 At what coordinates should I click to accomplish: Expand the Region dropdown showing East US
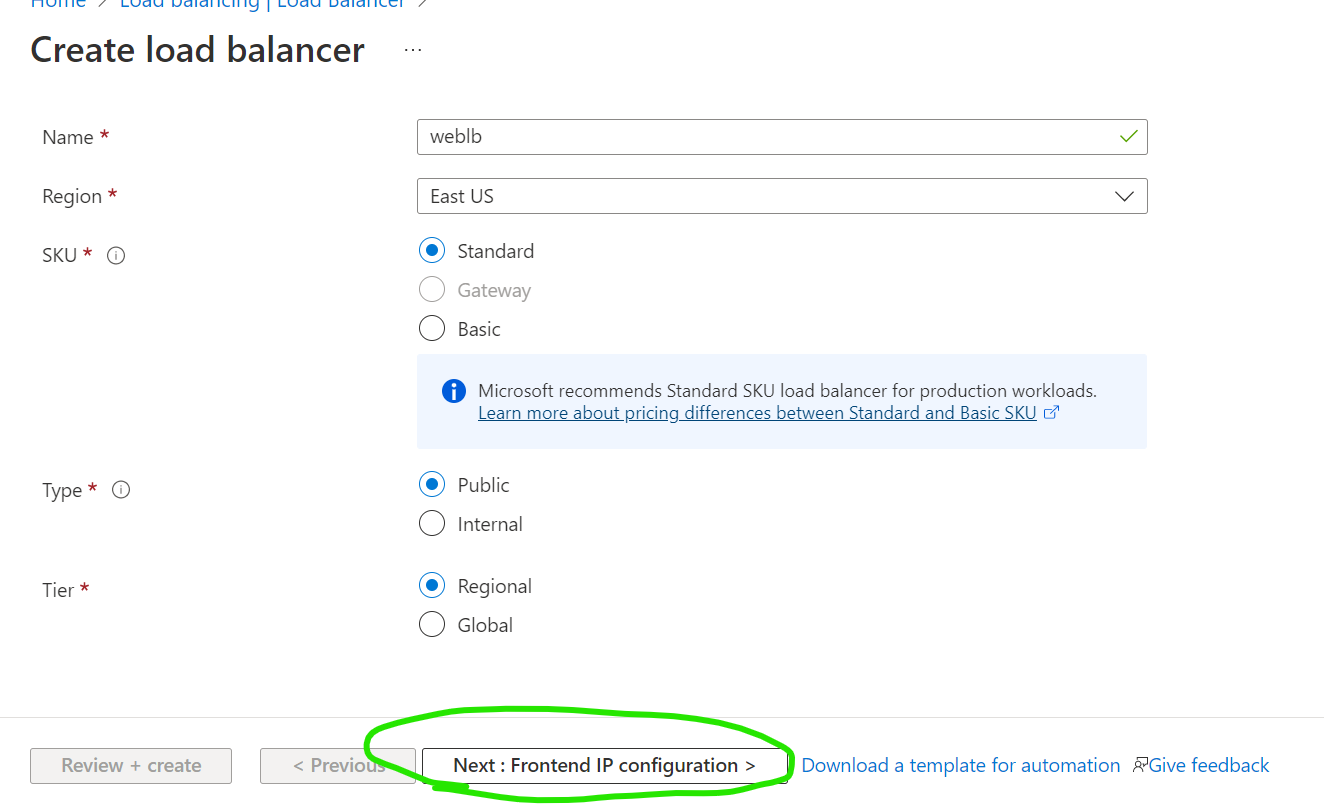pyautogui.click(x=782, y=196)
